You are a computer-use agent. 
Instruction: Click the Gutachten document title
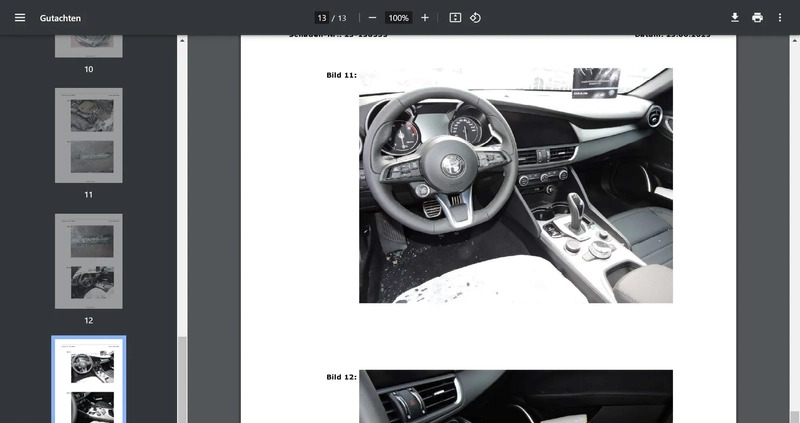click(60, 18)
